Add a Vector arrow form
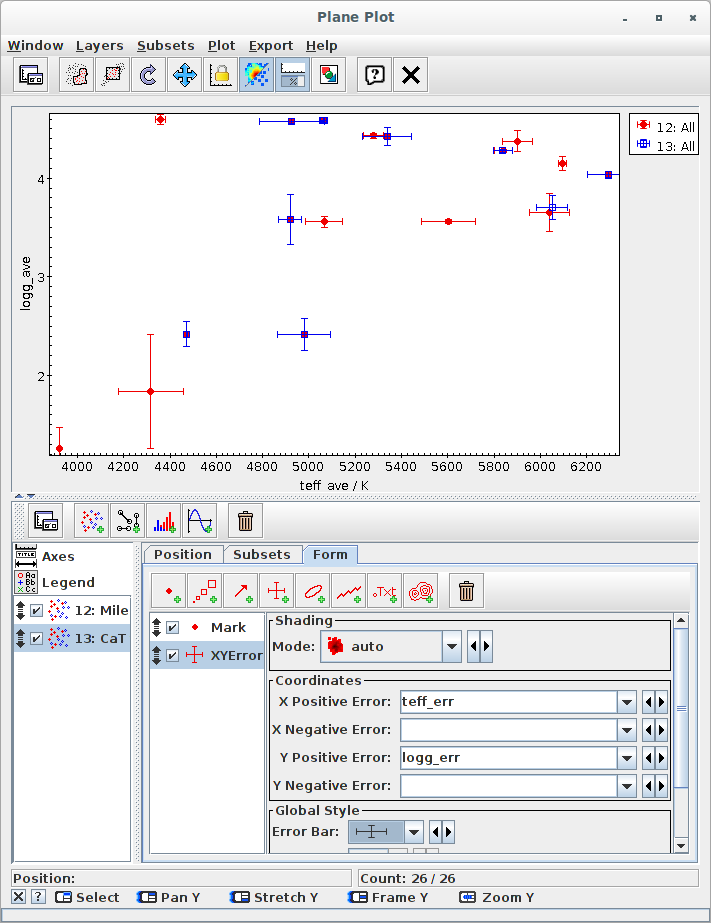This screenshot has width=711, height=923. (x=241, y=591)
